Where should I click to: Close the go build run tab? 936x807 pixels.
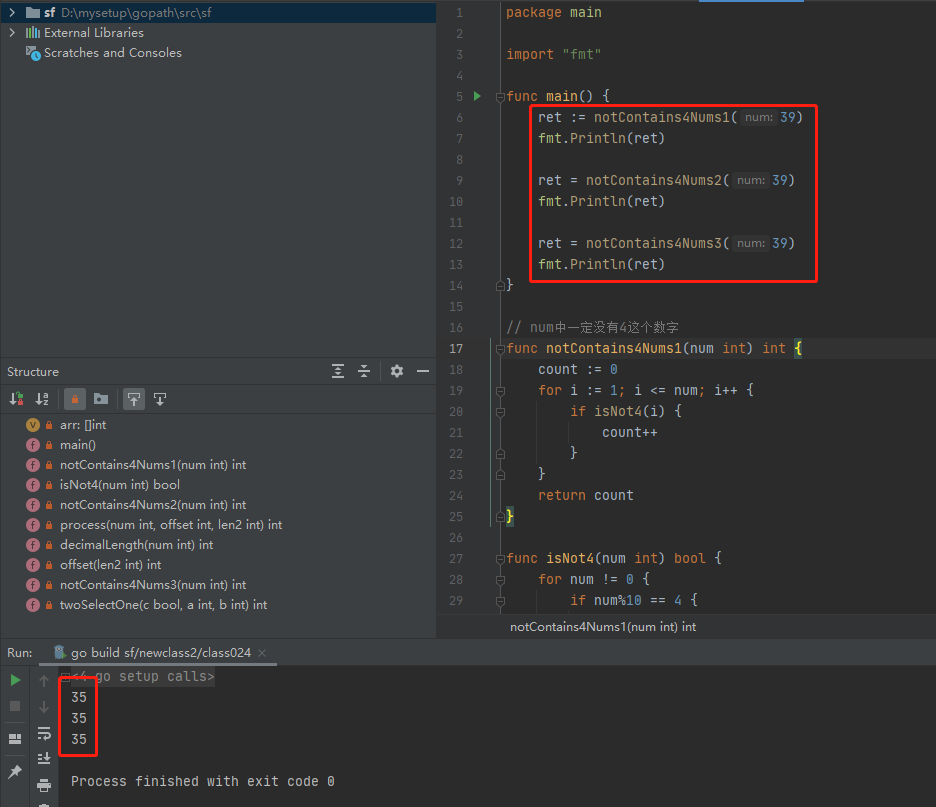point(261,653)
